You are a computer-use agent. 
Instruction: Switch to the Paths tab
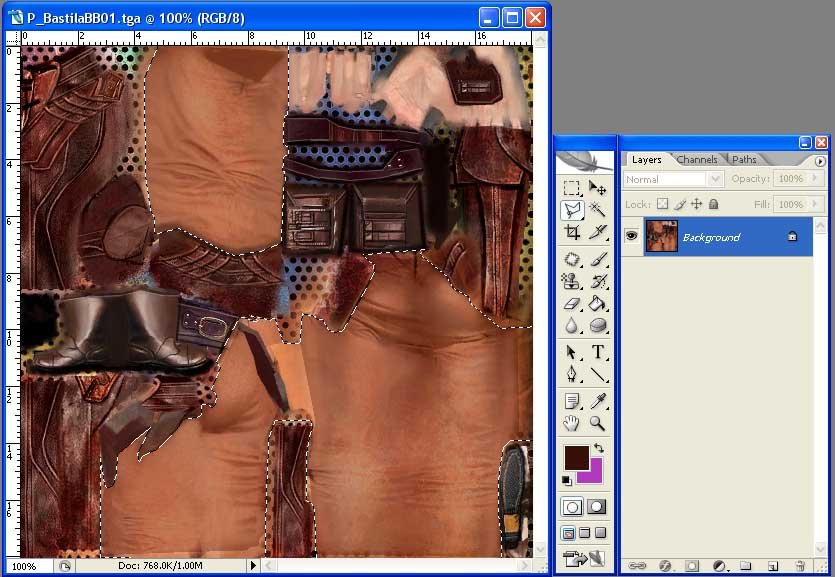tap(744, 160)
